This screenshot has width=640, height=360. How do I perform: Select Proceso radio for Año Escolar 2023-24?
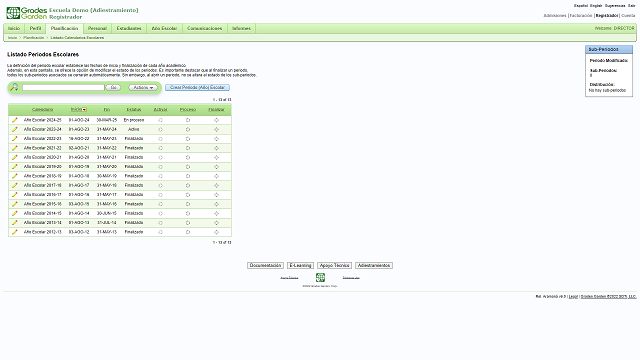[x=188, y=129]
